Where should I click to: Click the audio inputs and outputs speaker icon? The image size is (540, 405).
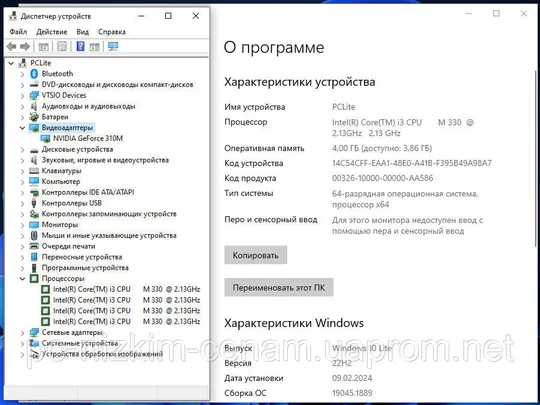point(34,106)
